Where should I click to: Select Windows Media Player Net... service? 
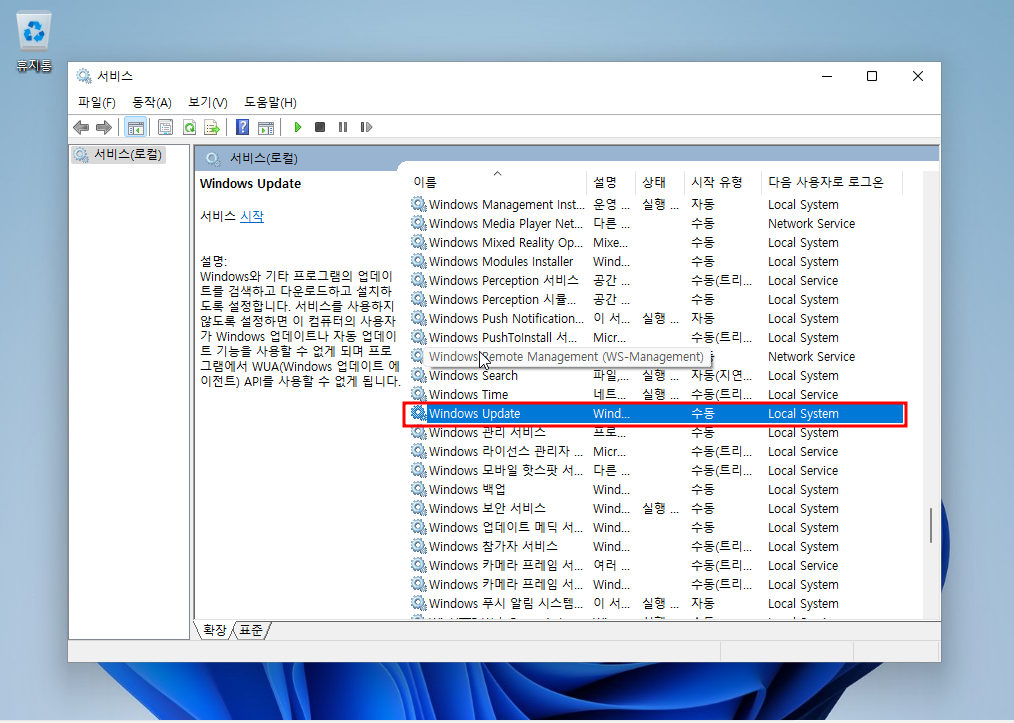coord(656,223)
